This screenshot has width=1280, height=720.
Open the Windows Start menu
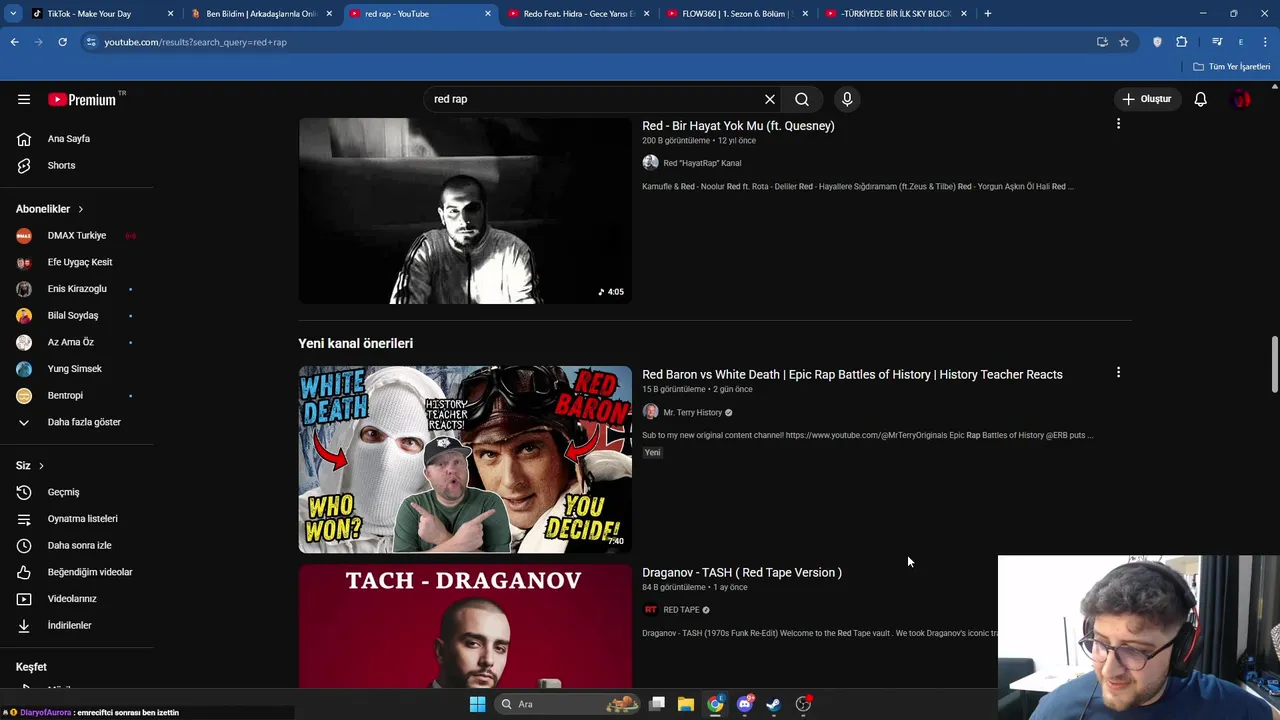coord(477,704)
